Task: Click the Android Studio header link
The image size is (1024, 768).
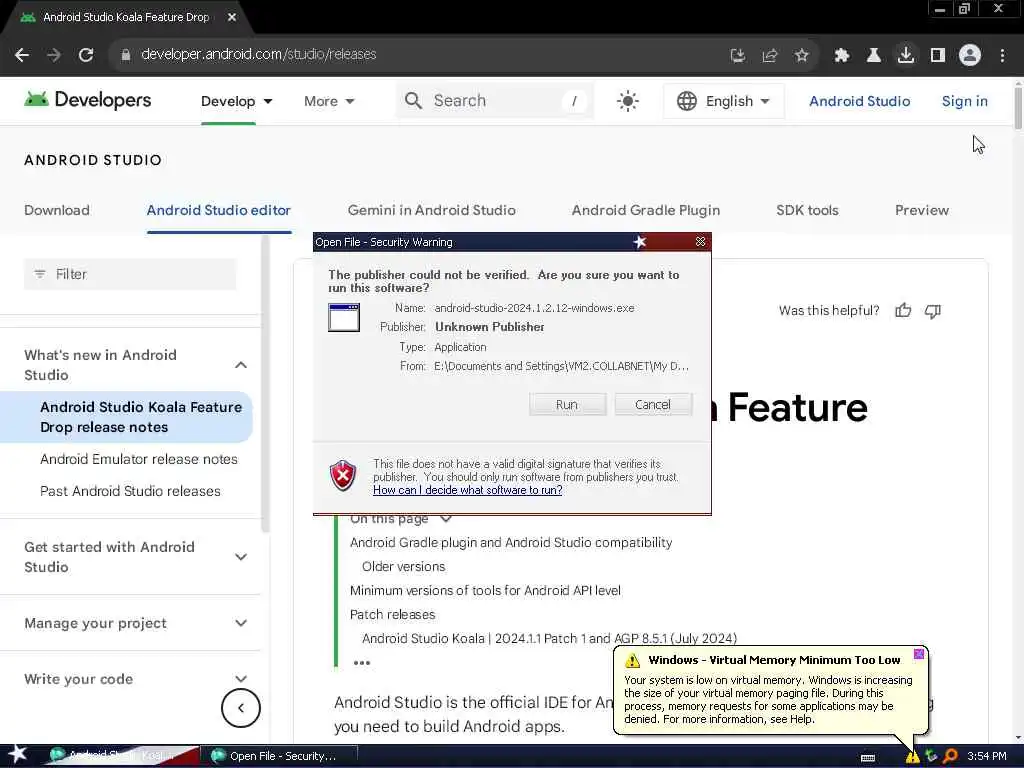Action: click(x=859, y=101)
